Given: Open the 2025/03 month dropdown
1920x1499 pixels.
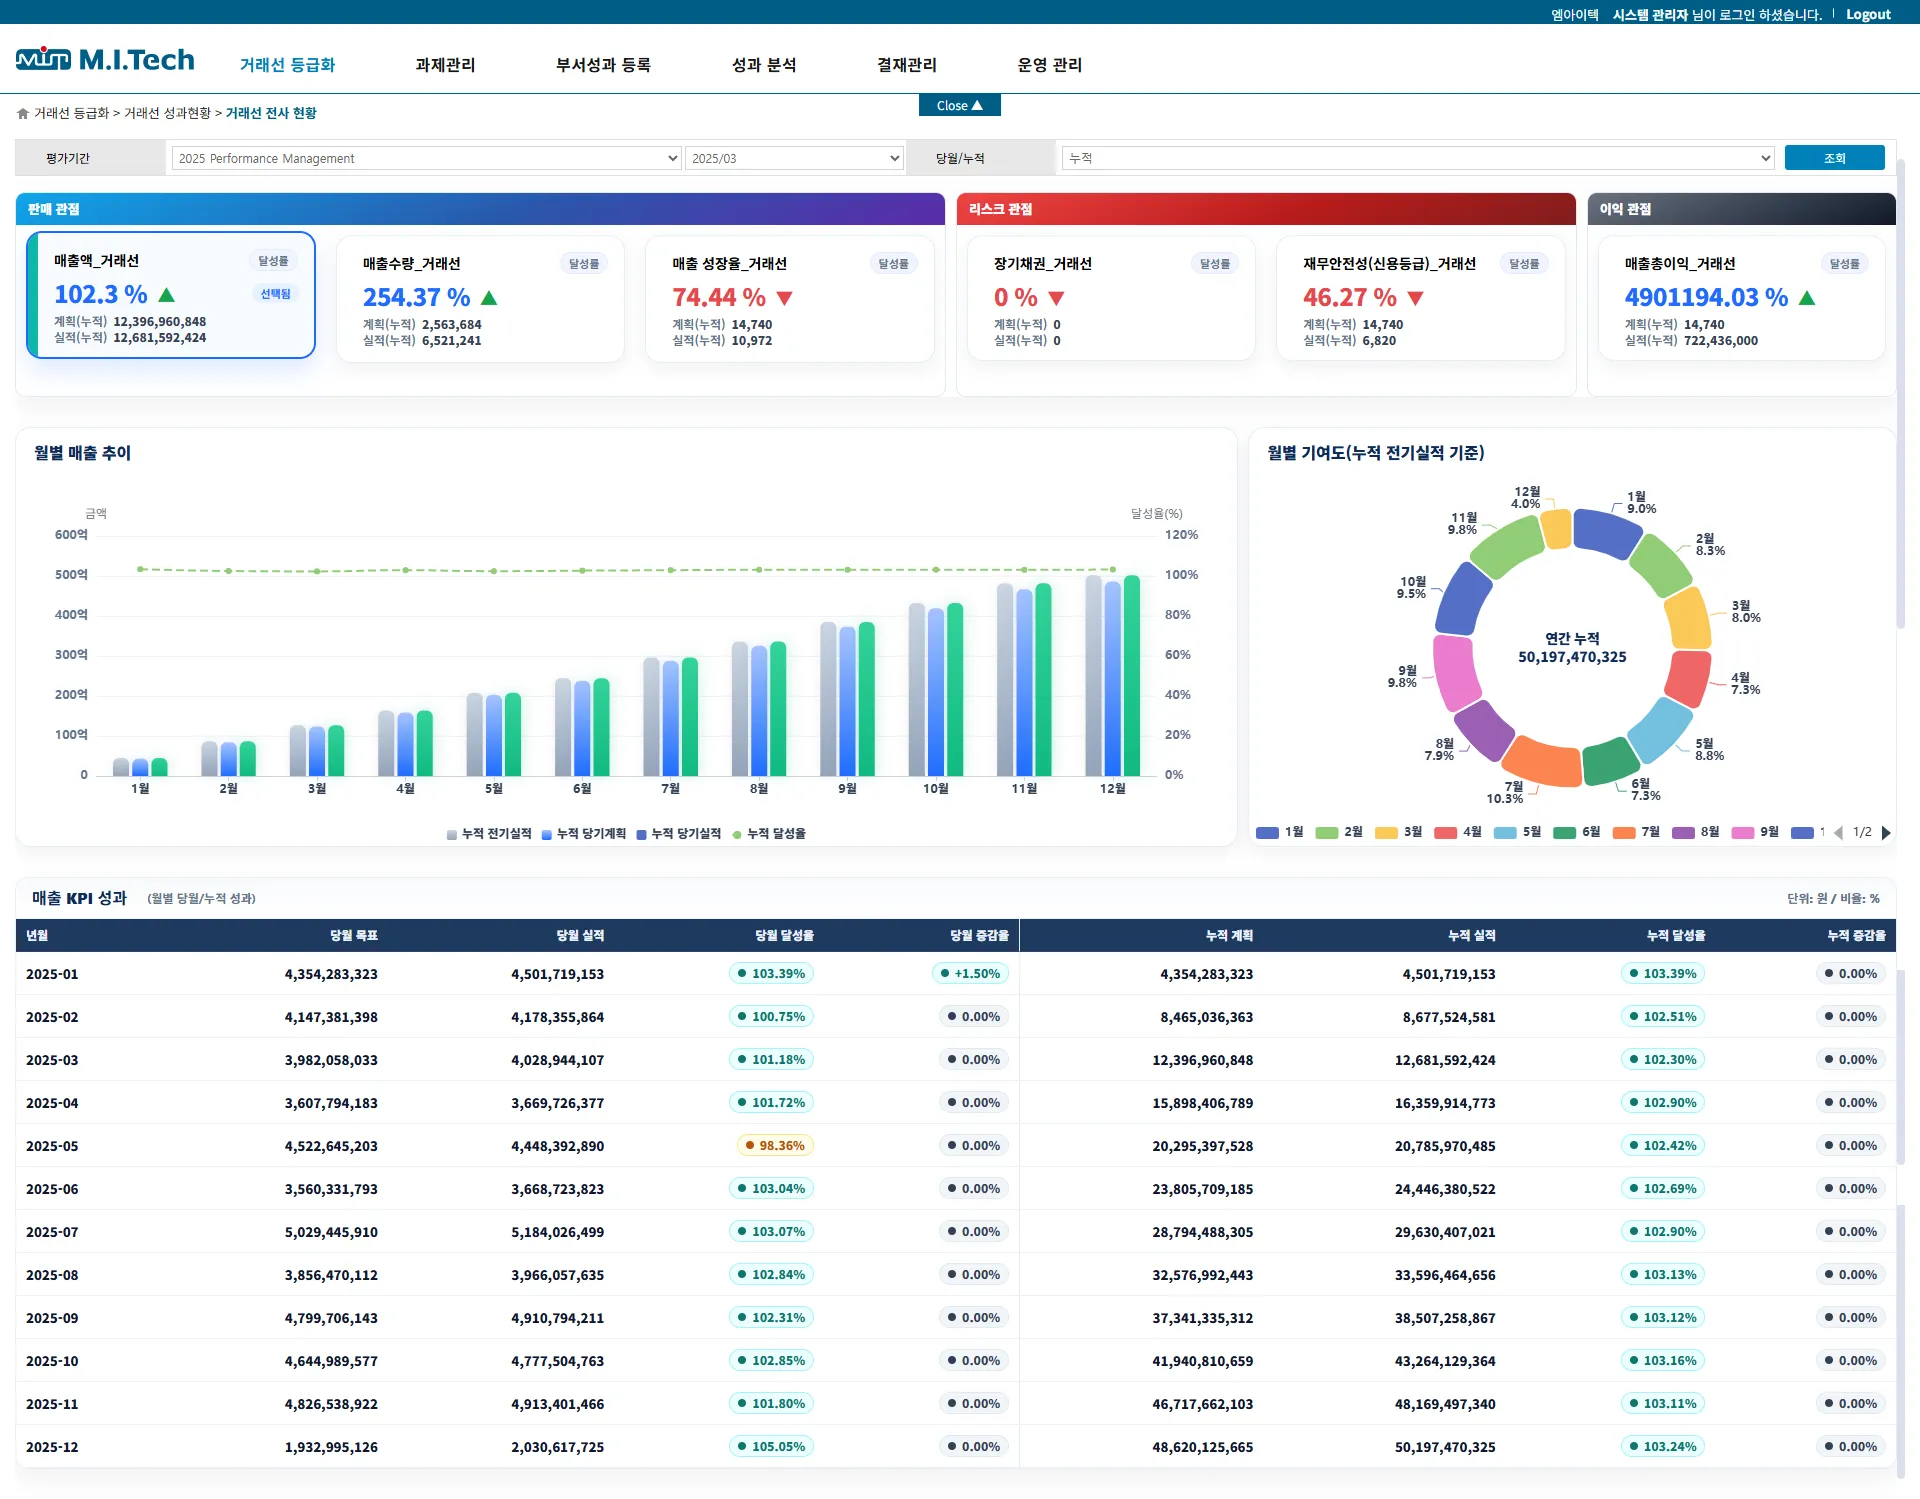Looking at the screenshot, I should coord(795,158).
